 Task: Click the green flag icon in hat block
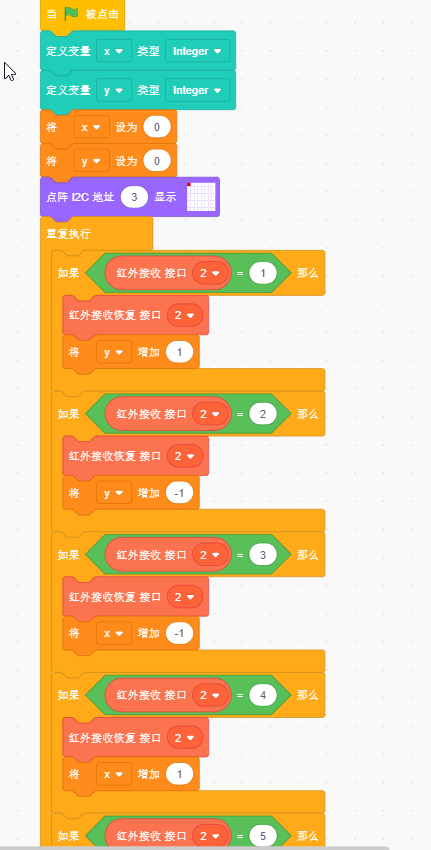[x=71, y=13]
